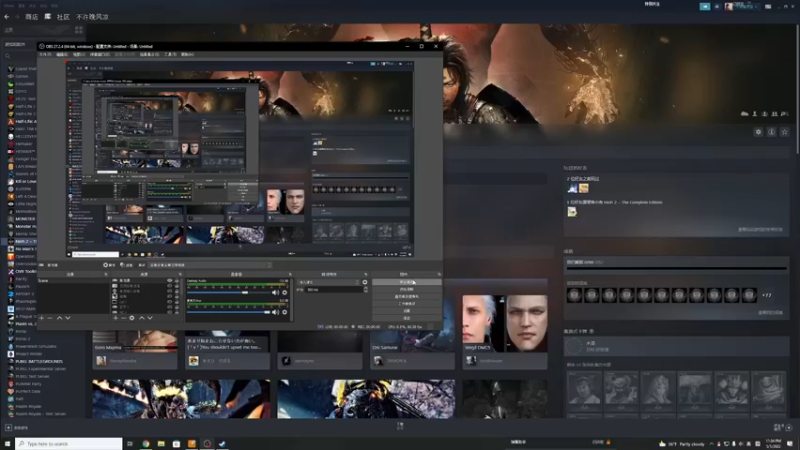Toggle the lock of the top source
800x450 pixels.
coord(177,280)
